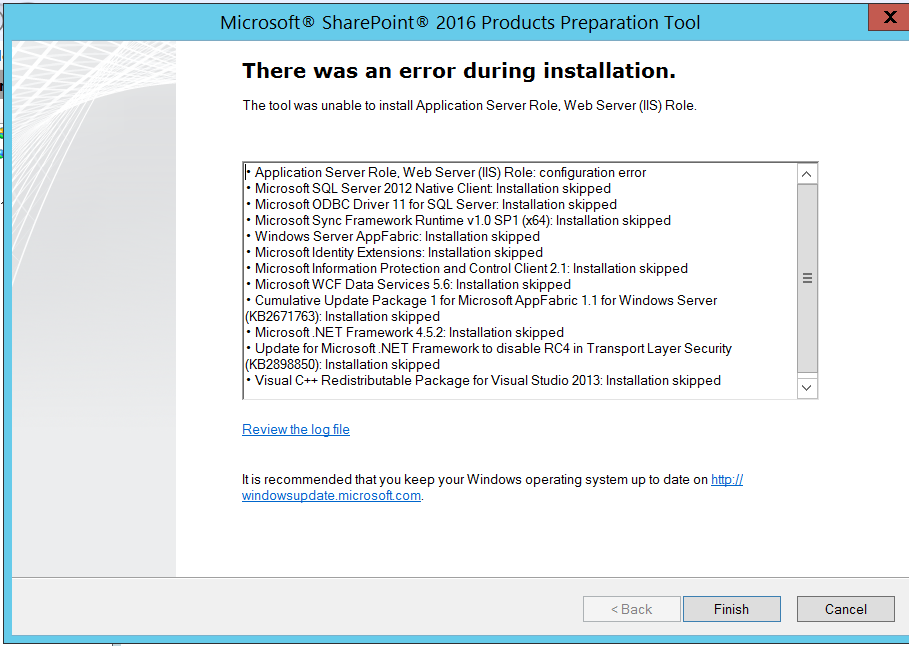The image size is (909, 646).
Task: Click the 'Application Server Role' configuration error line
Action: [446, 172]
